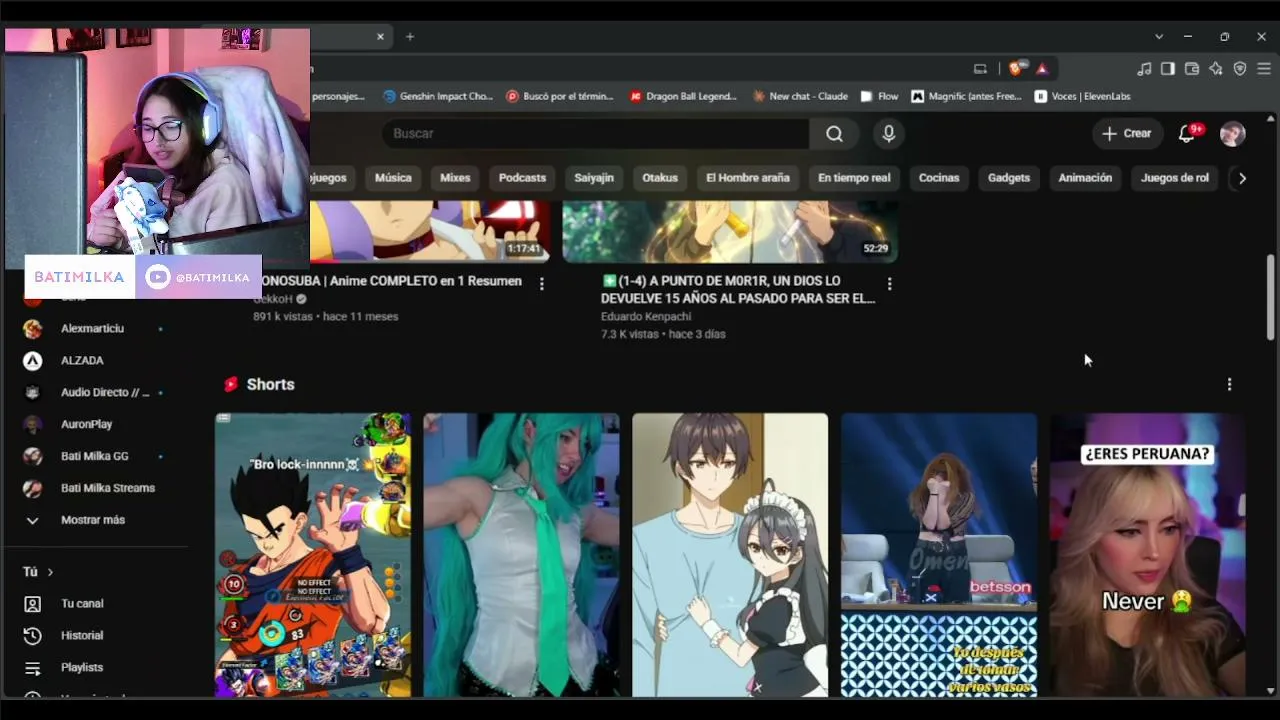Select the Mixes filter chip
The image size is (1280, 720).
coord(455,178)
